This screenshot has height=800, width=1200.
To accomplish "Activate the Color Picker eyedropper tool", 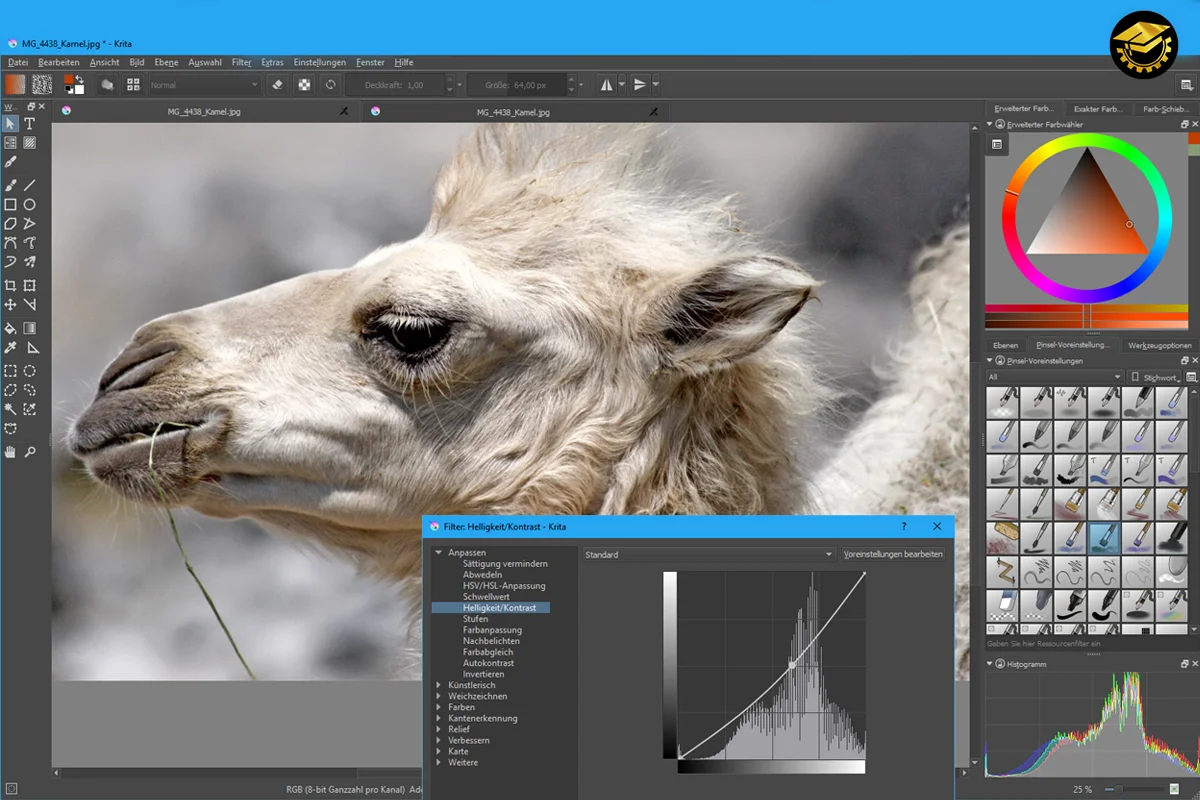I will click(x=10, y=348).
